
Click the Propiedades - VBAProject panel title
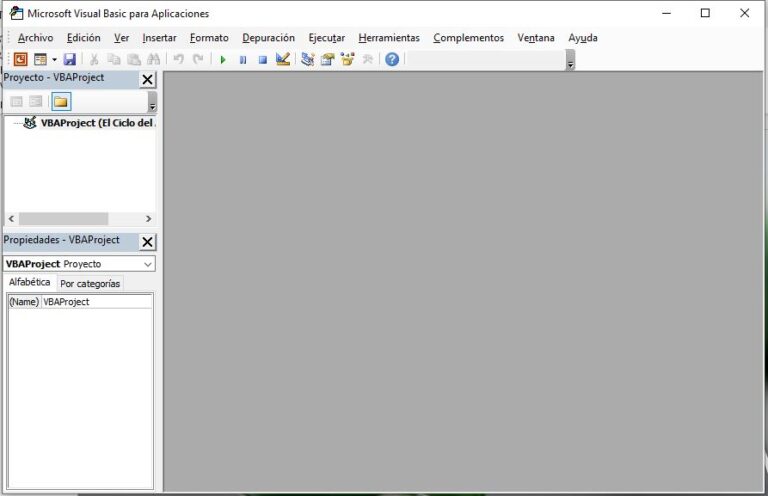pyautogui.click(x=61, y=240)
